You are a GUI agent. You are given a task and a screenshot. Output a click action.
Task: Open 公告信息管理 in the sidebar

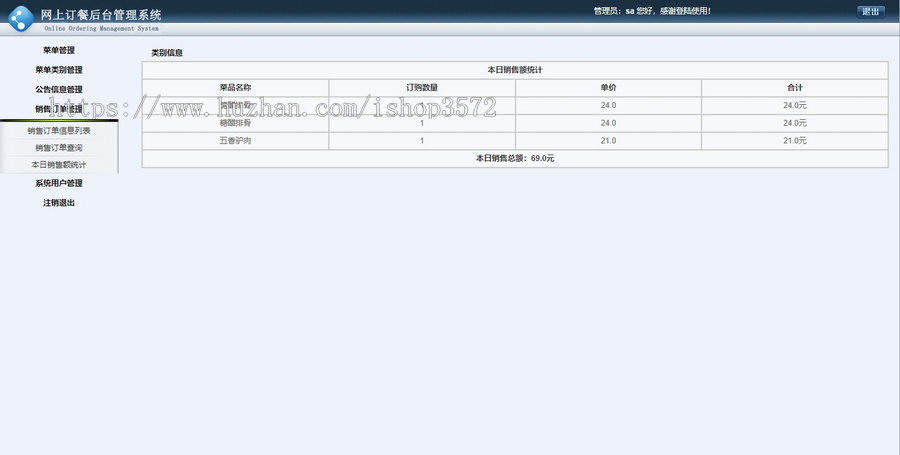59,90
